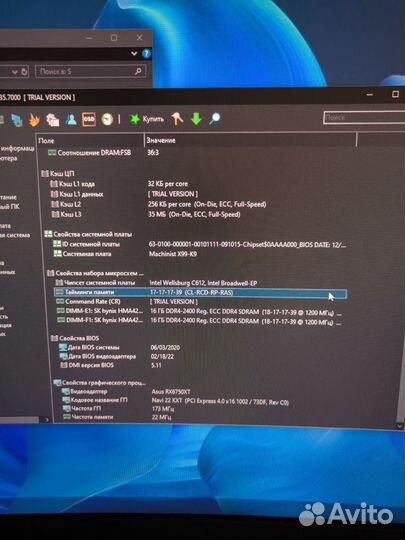Select 'DMI версия BIOS' row
Screen dimensions: 405x540
[x=87, y=365]
